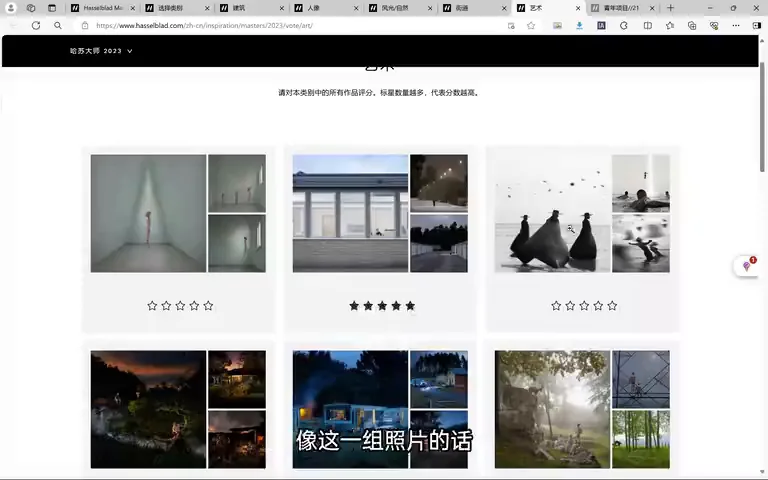Open the split screen icon
768x480 pixels.
click(x=648, y=25)
